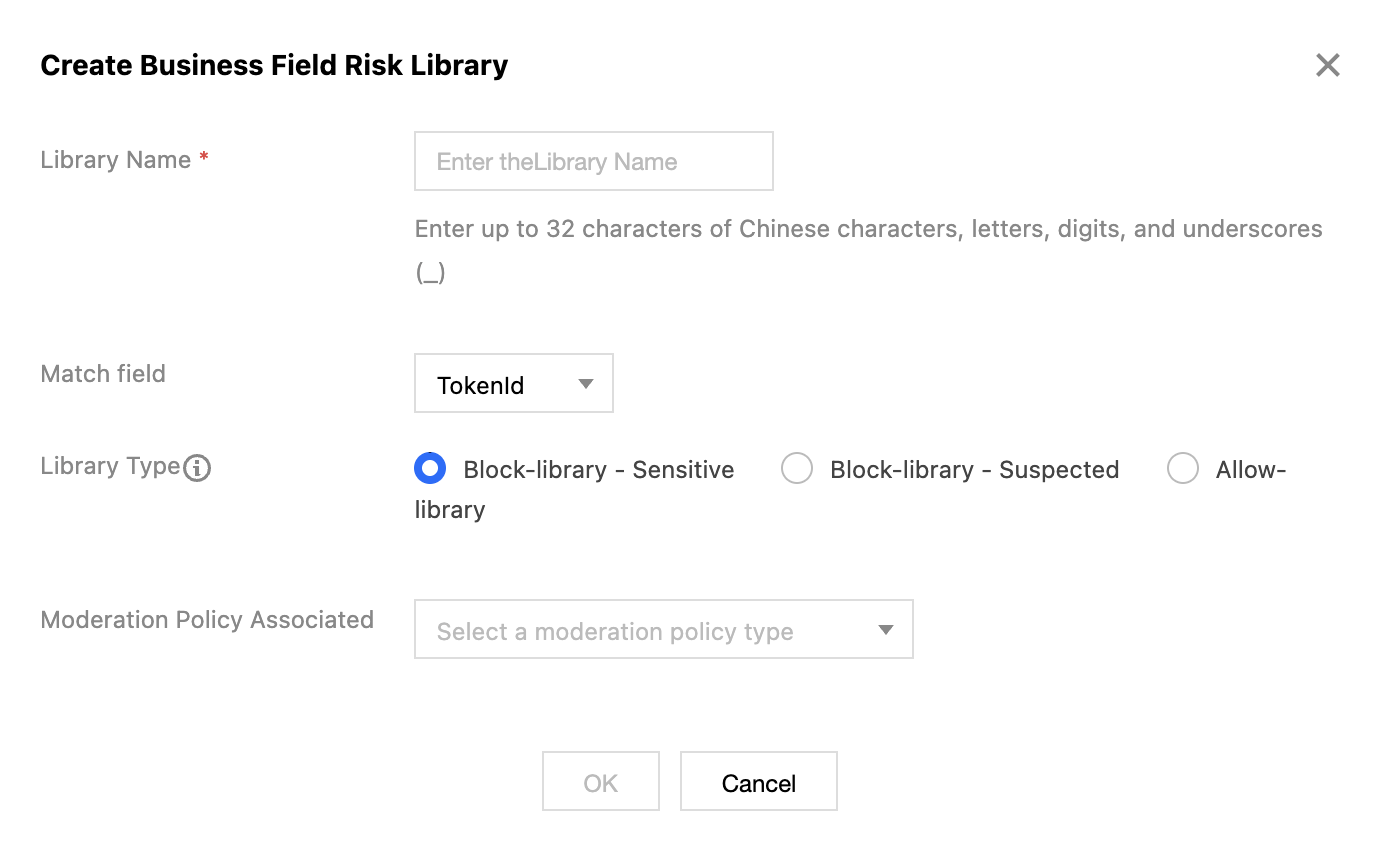Select the Block-library - Sensitive radio button
The width and height of the screenshot is (1386, 860).
click(430, 468)
